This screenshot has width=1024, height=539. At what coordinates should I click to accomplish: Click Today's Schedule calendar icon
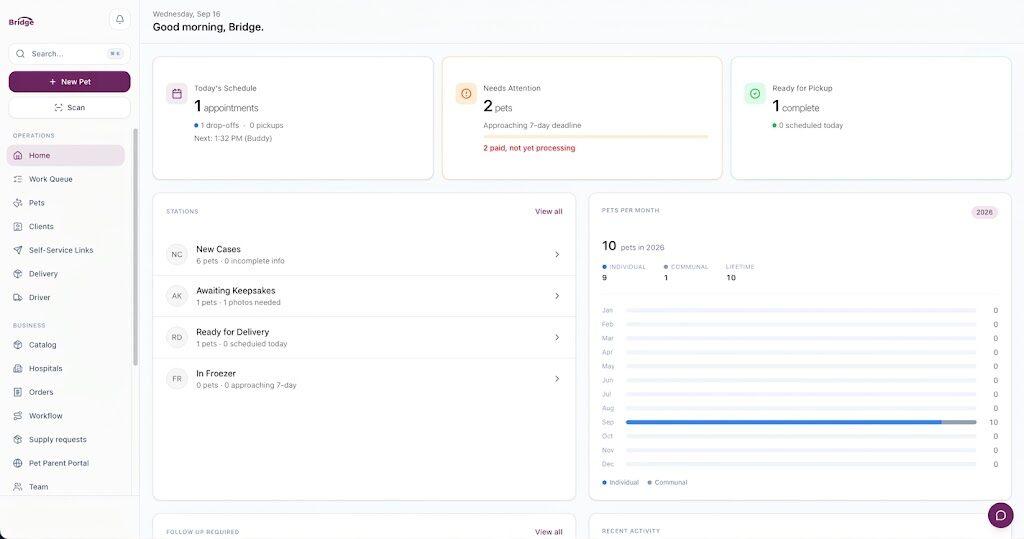177,93
